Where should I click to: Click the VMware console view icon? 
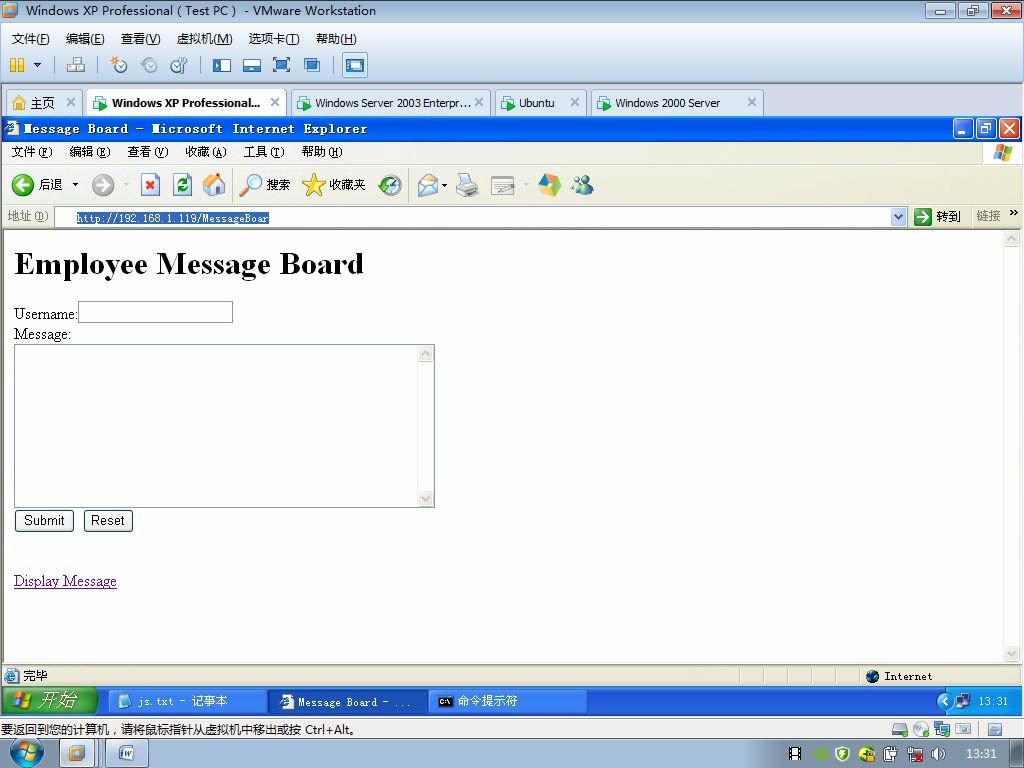(x=355, y=65)
